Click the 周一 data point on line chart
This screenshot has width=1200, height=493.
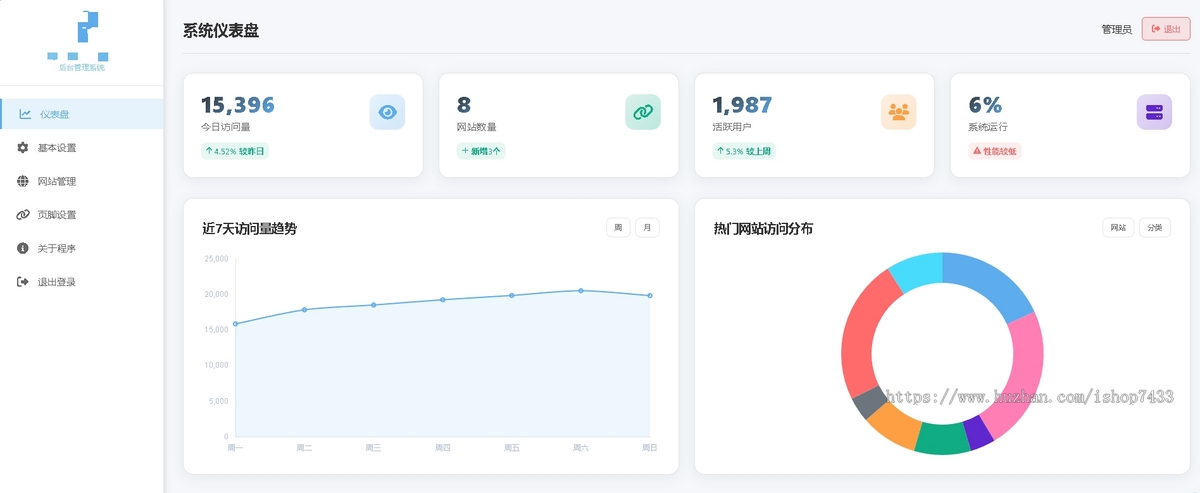(235, 324)
